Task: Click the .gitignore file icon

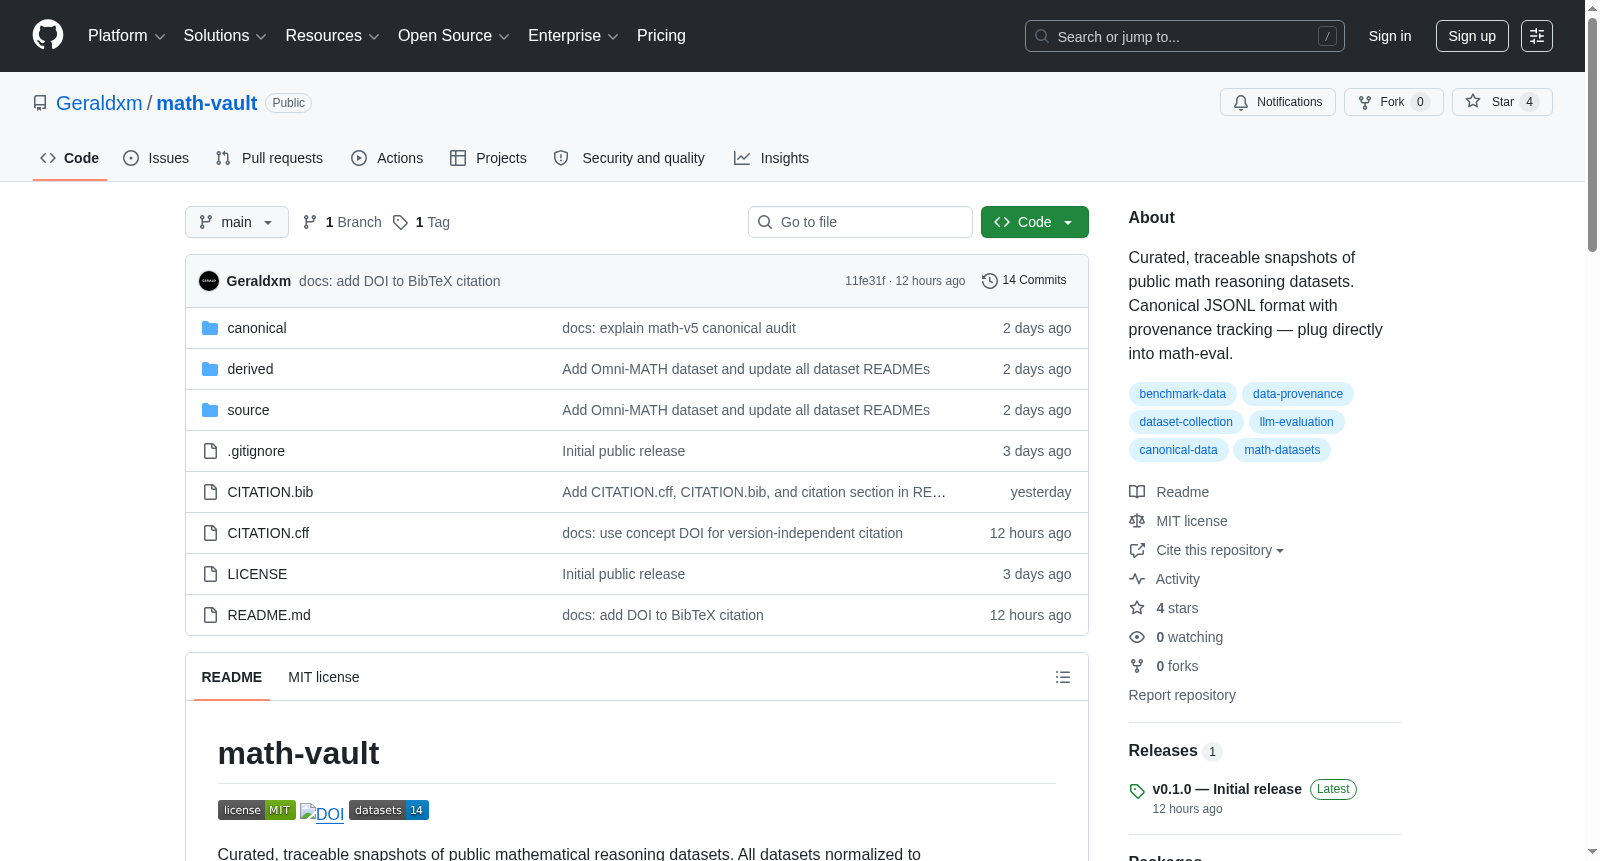Action: [x=210, y=451]
